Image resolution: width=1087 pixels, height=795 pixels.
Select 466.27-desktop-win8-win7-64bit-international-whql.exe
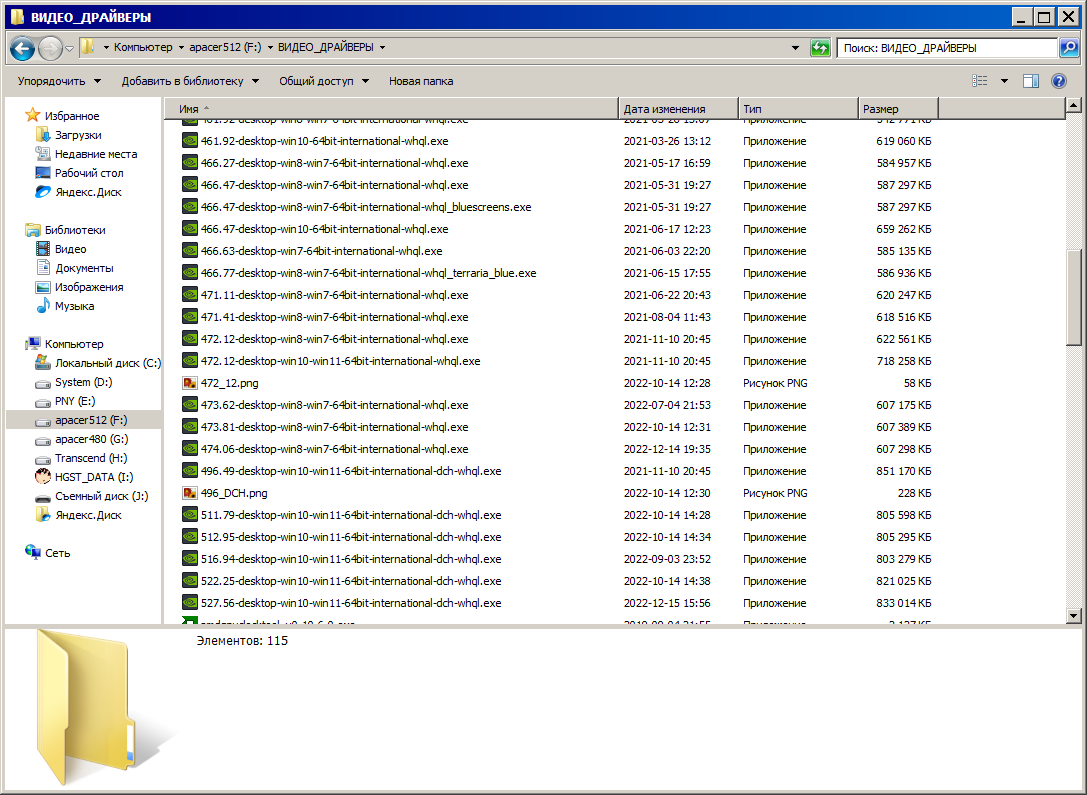(x=334, y=163)
